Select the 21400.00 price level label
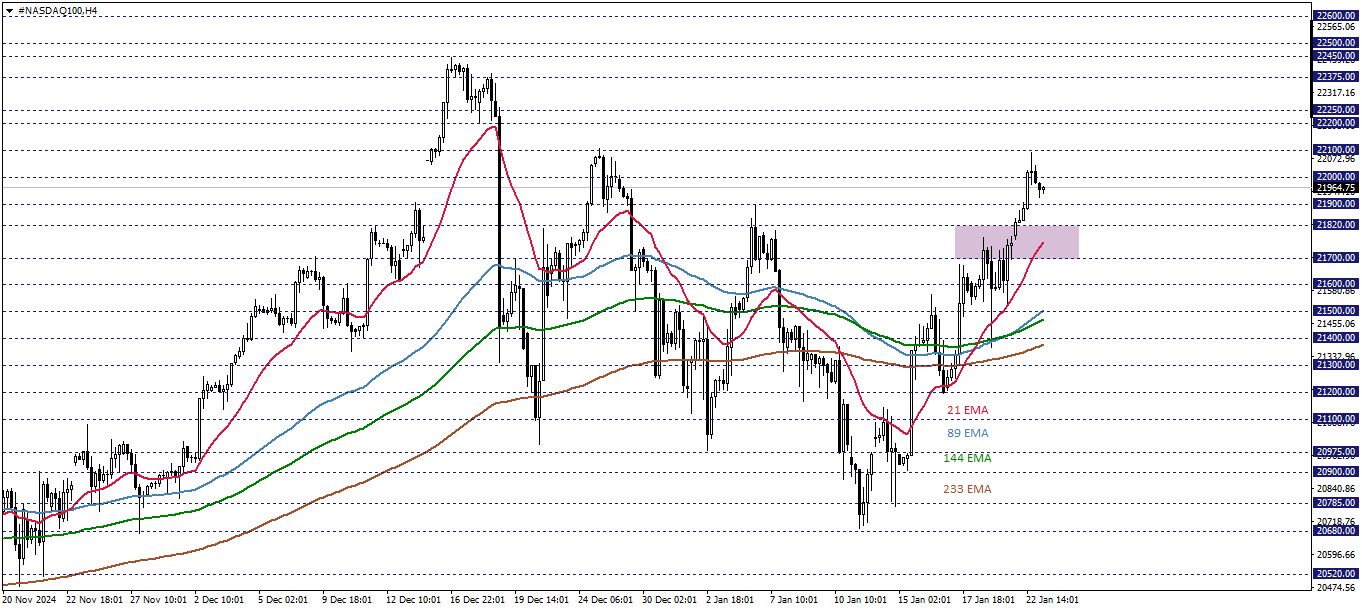Image resolution: width=1362 pixels, height=611 pixels. pyautogui.click(x=1336, y=338)
